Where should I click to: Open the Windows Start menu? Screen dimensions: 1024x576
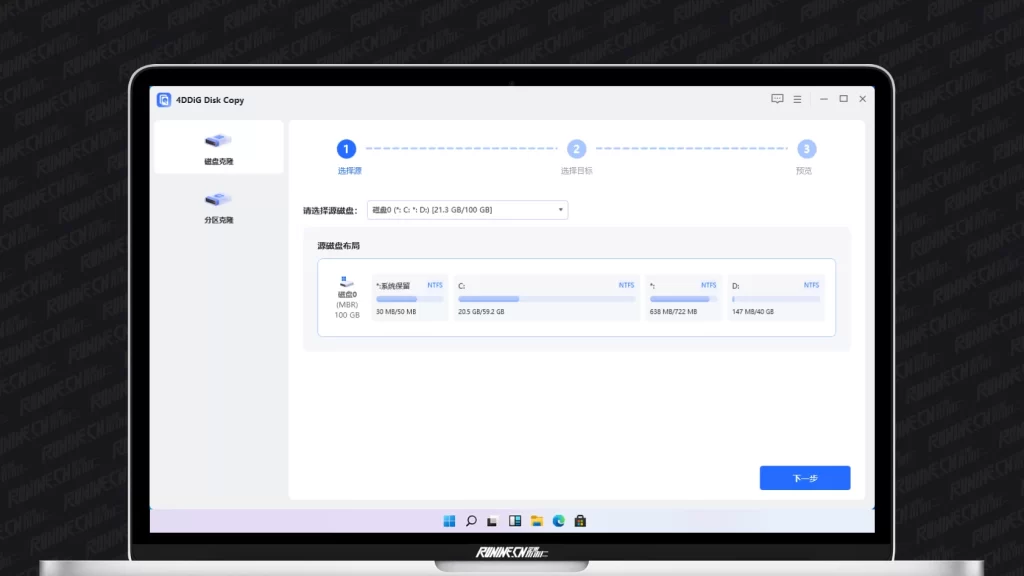[x=449, y=521]
